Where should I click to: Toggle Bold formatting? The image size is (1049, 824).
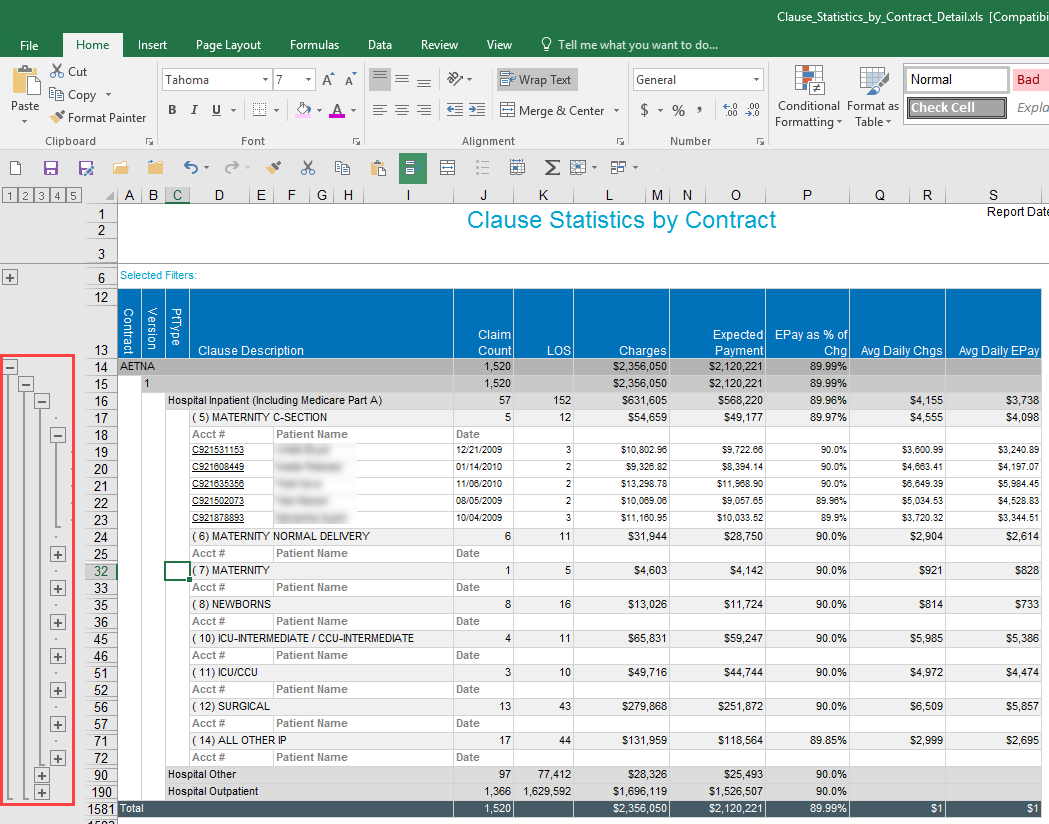coord(172,110)
